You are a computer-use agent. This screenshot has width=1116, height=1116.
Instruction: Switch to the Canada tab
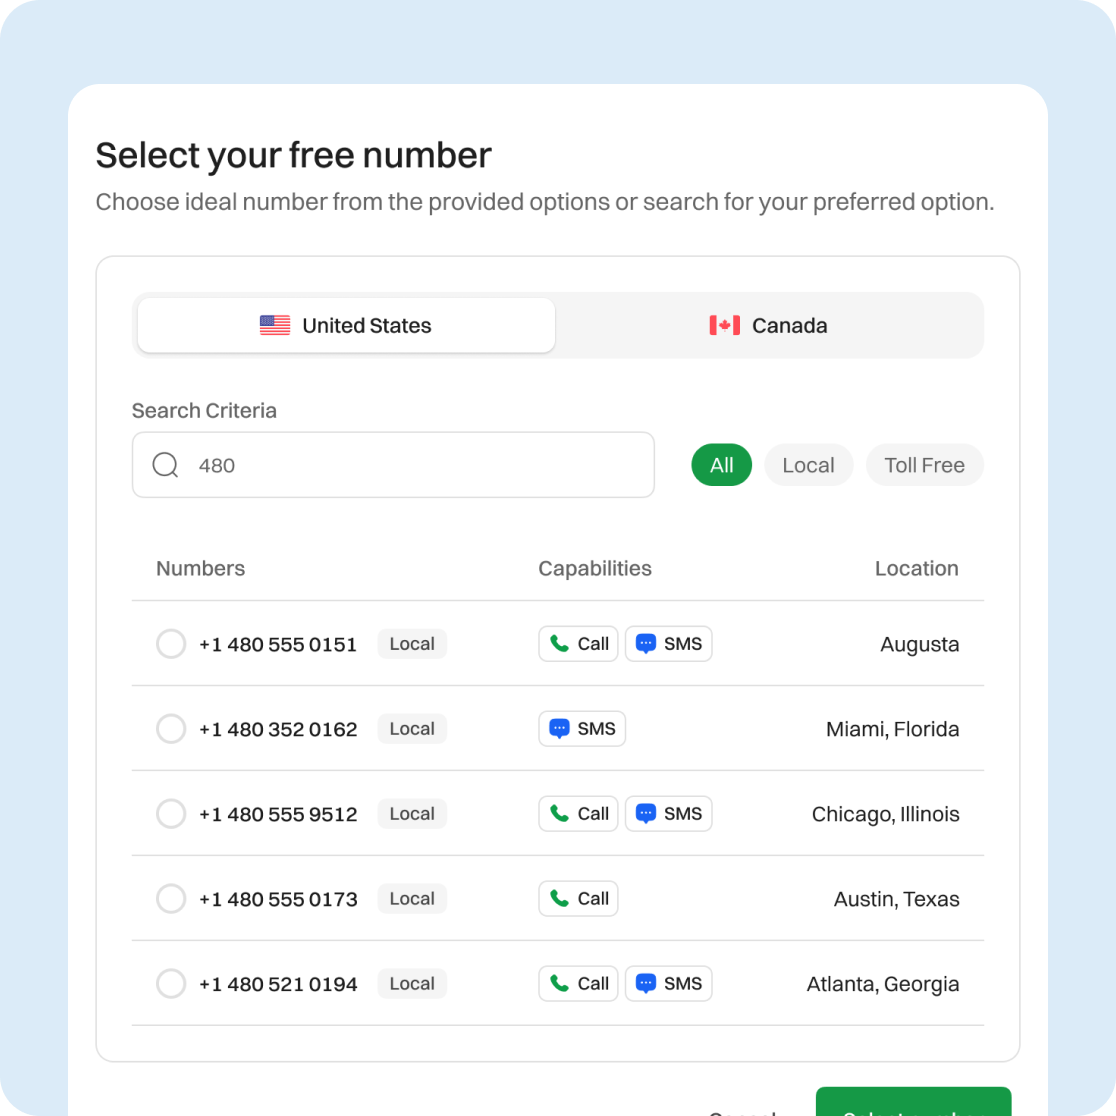point(768,325)
